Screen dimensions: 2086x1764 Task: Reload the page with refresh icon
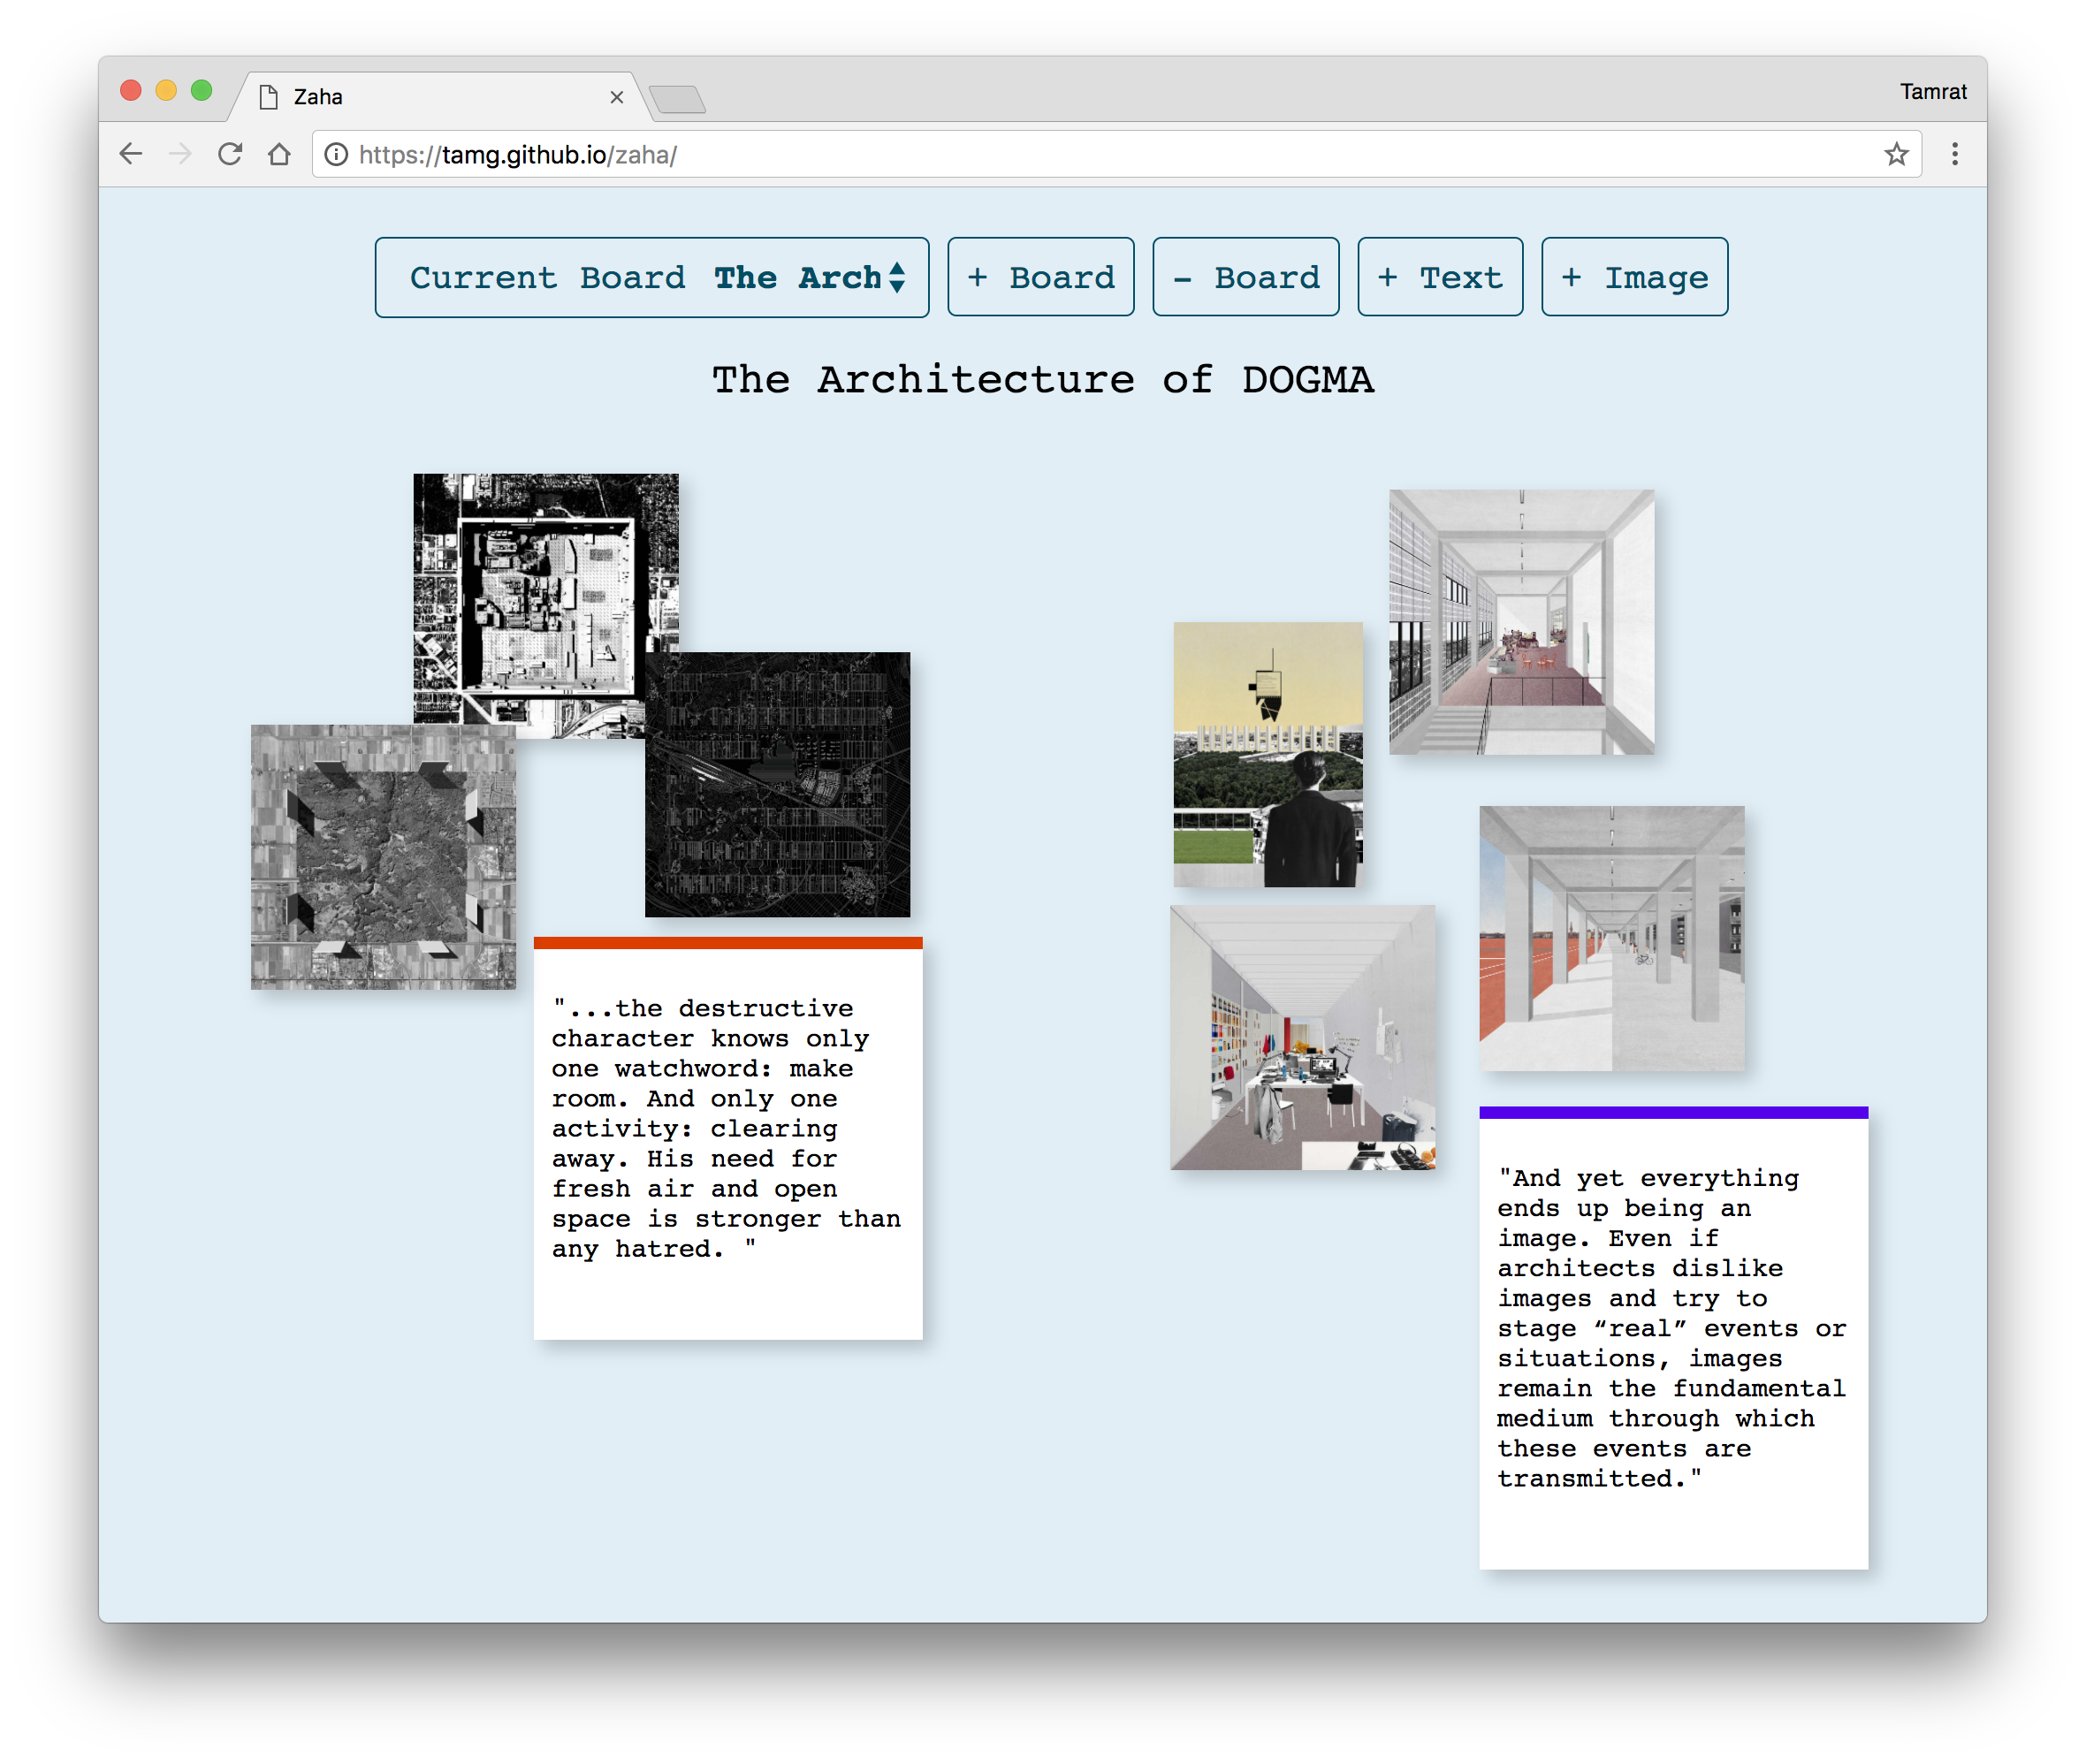pos(230,154)
